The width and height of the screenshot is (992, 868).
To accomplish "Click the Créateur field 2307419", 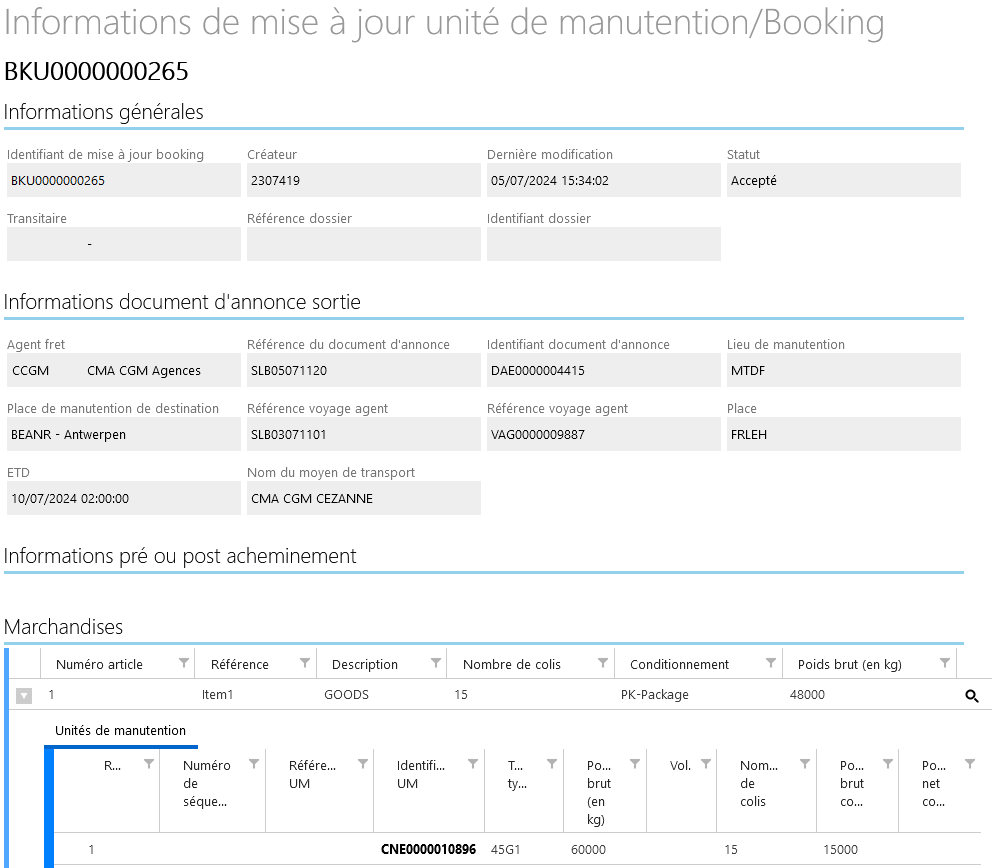I will (364, 180).
